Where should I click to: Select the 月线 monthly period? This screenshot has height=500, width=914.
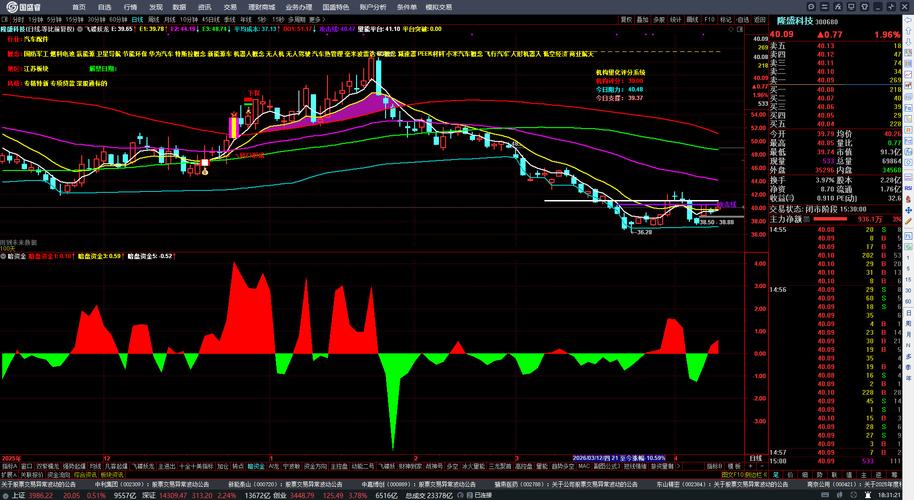170,19
